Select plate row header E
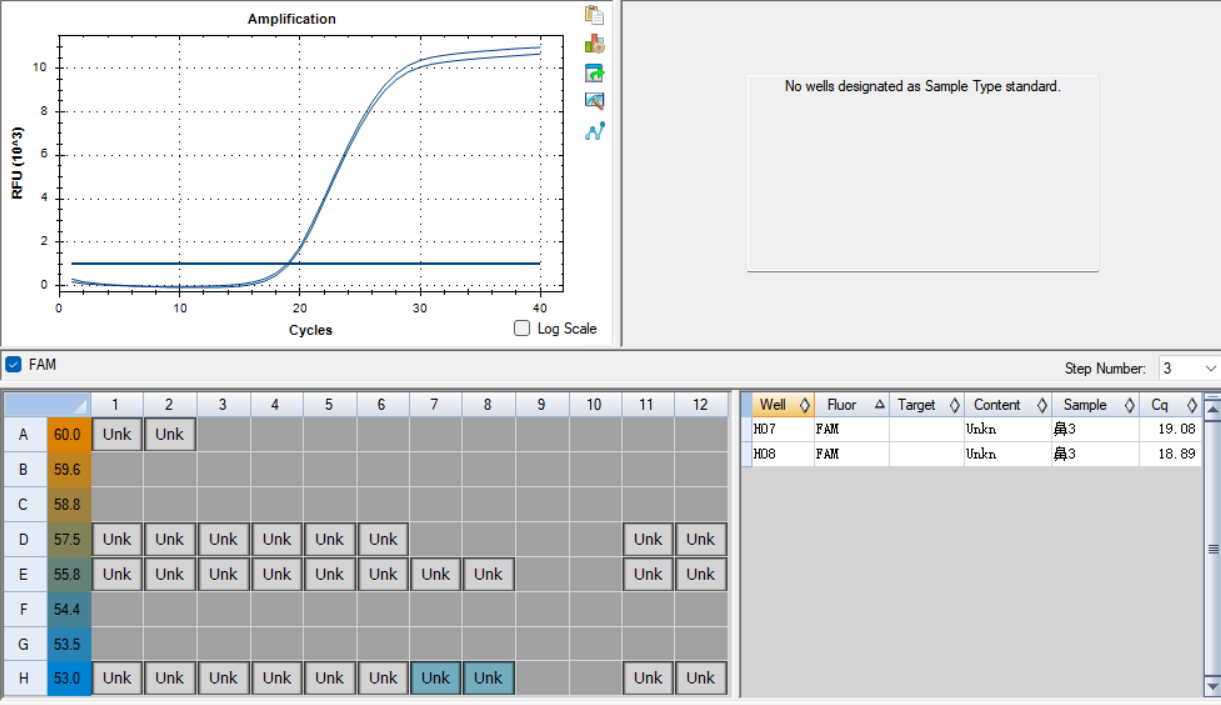 (x=23, y=574)
